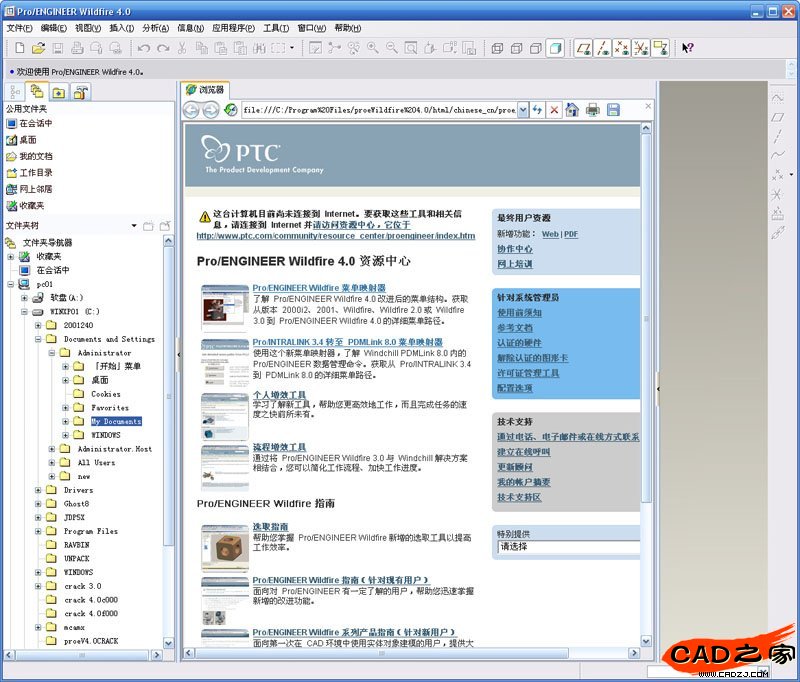Select the 浏览器 tab

click(205, 90)
